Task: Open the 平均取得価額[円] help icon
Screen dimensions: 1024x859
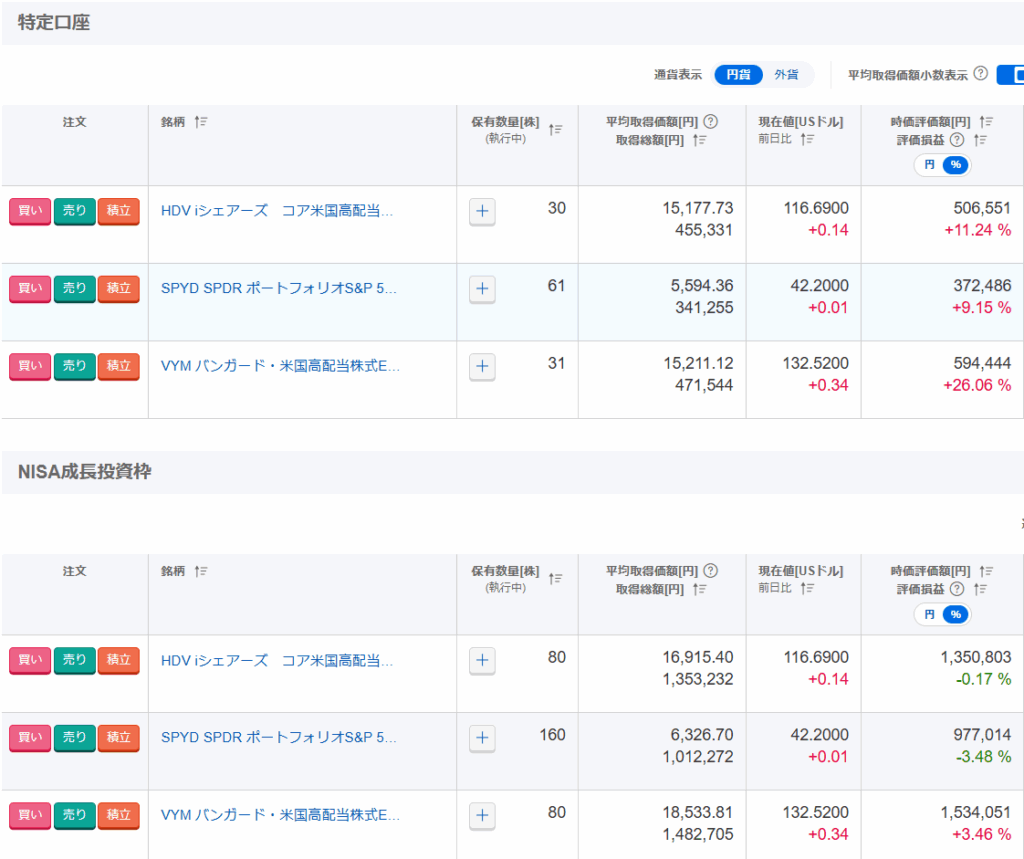Action: [x=710, y=120]
